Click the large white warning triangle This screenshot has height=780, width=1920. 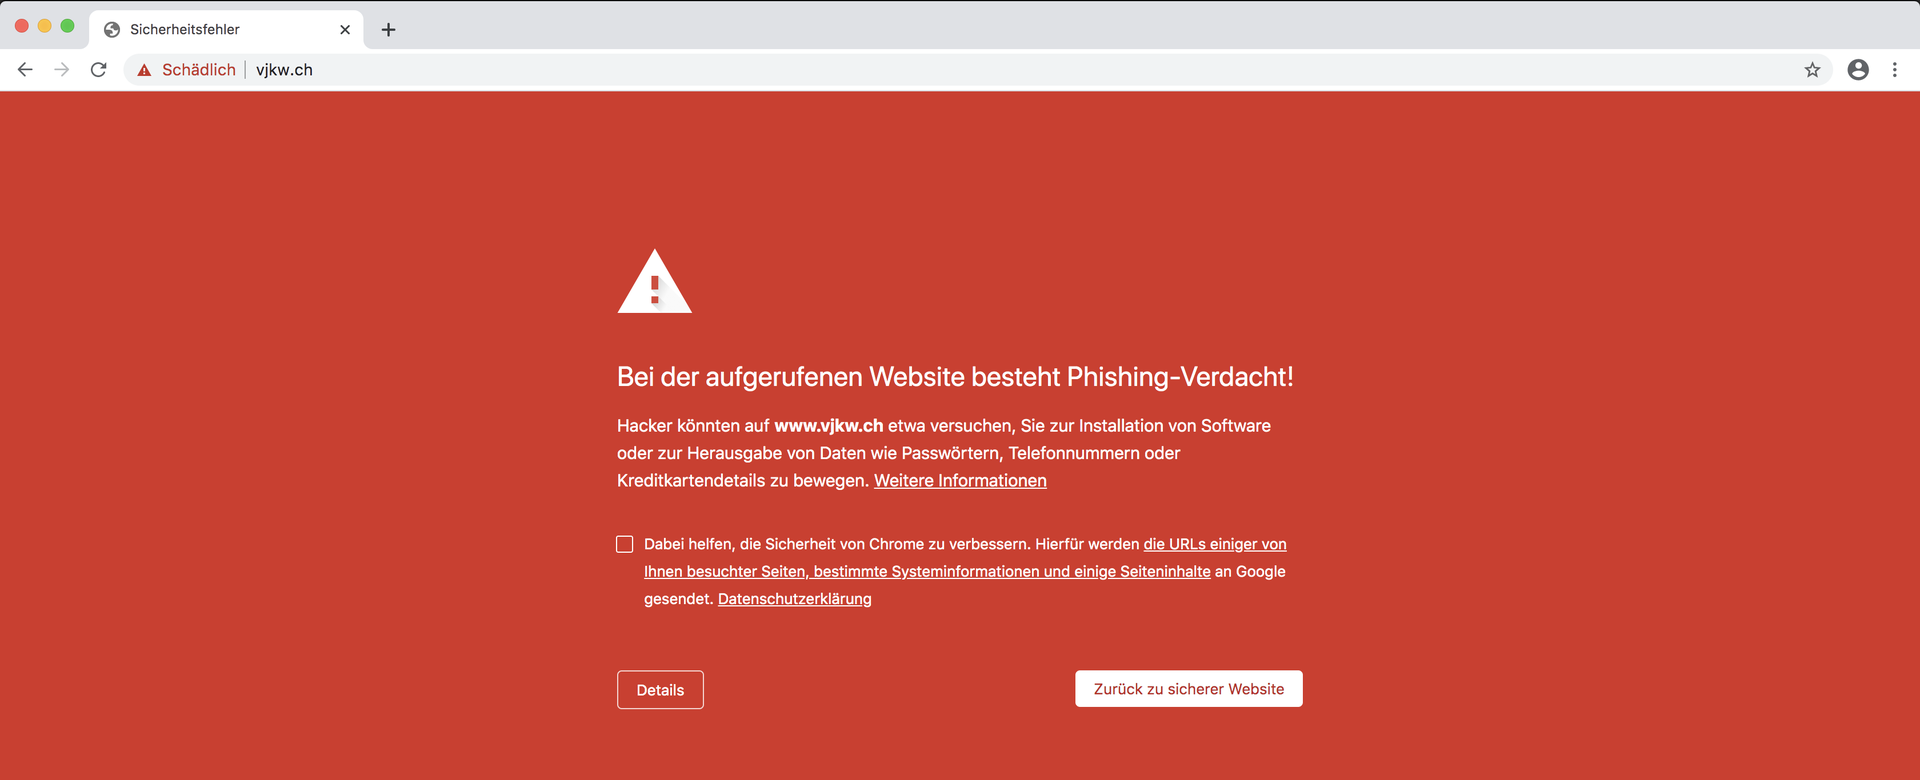click(x=654, y=282)
